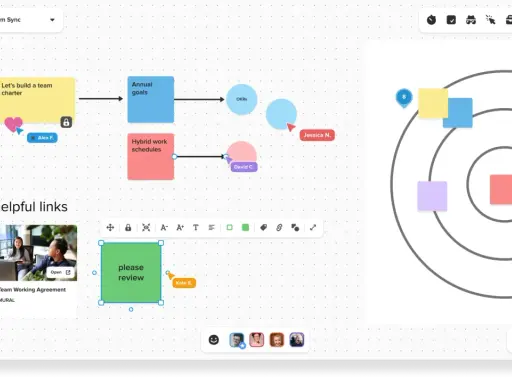The height and width of the screenshot is (384, 512).
Task: Open text alignment options icon
Action: coord(211,228)
